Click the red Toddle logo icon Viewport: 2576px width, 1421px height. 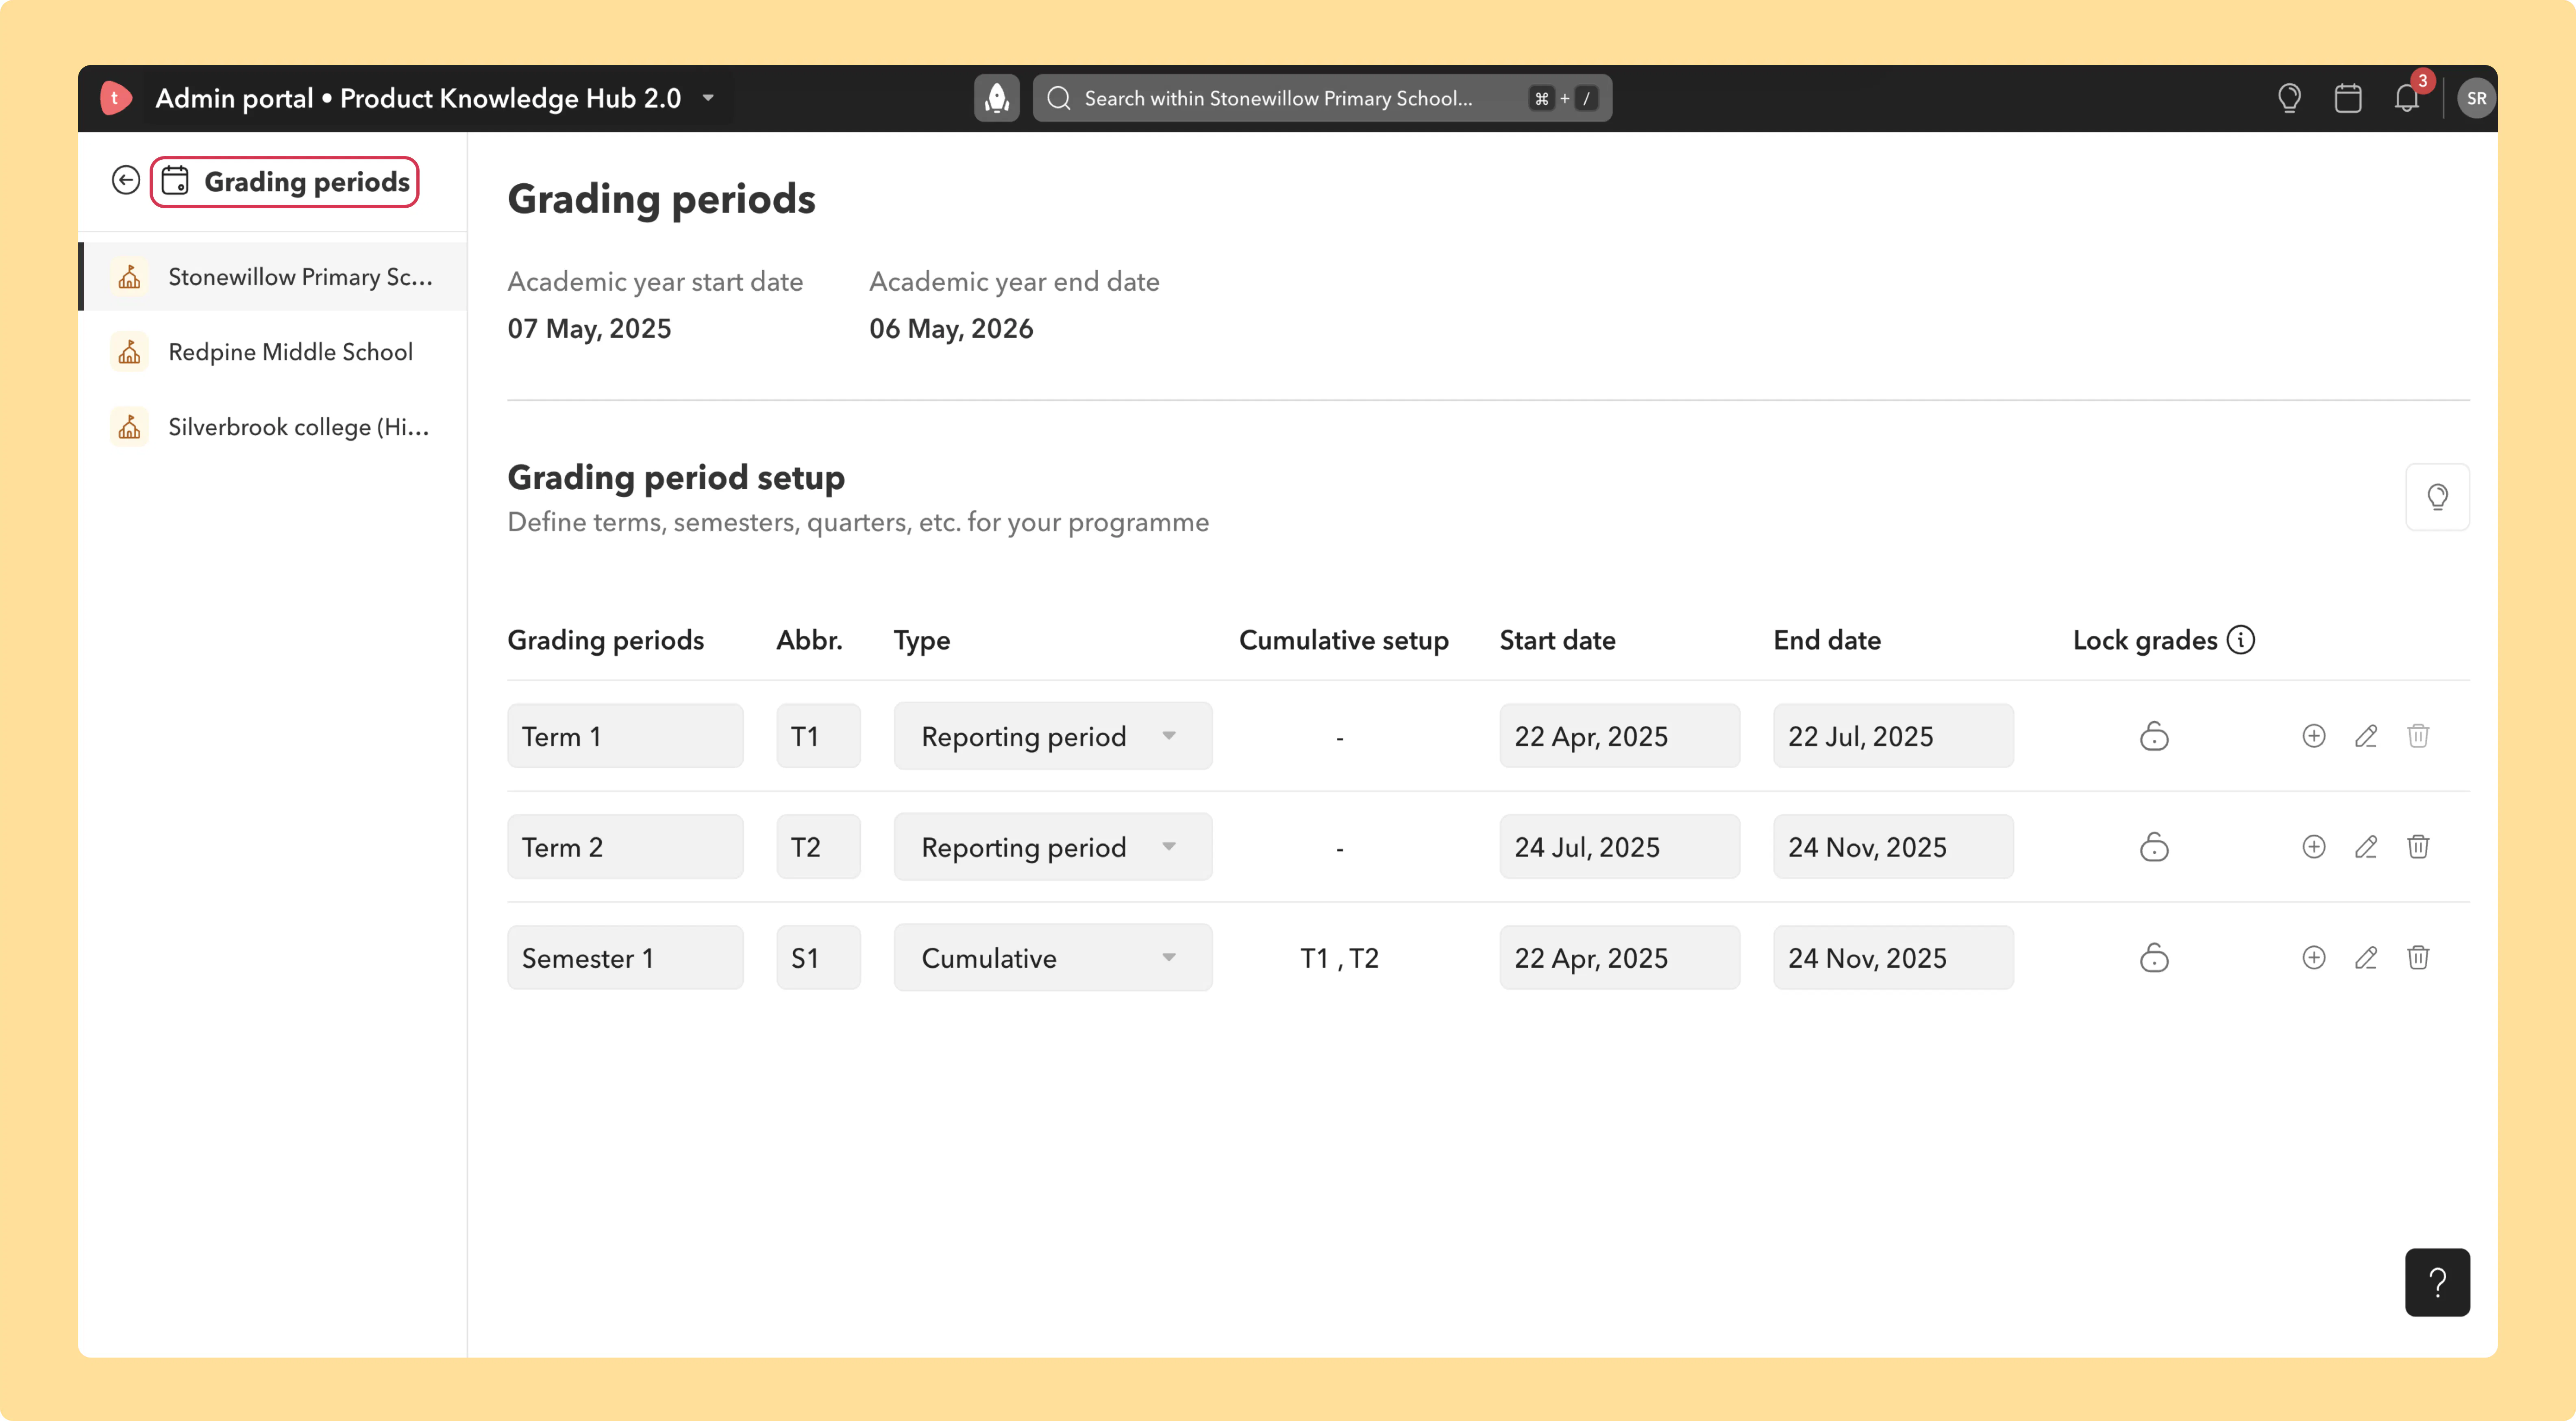pyautogui.click(x=115, y=98)
